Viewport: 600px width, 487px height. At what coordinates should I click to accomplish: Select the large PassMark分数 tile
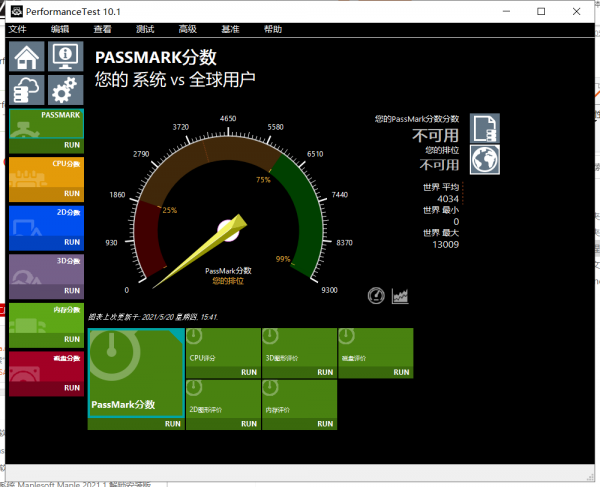[136, 373]
